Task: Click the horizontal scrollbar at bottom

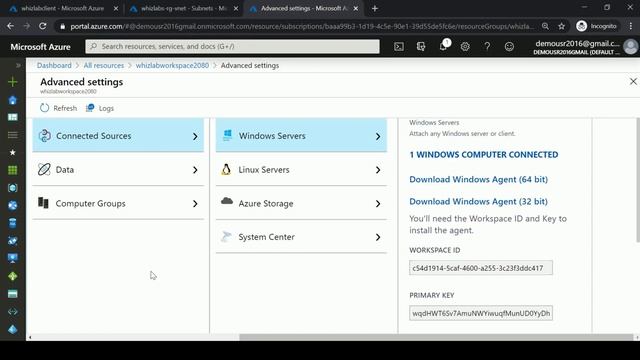Action: tap(436, 337)
